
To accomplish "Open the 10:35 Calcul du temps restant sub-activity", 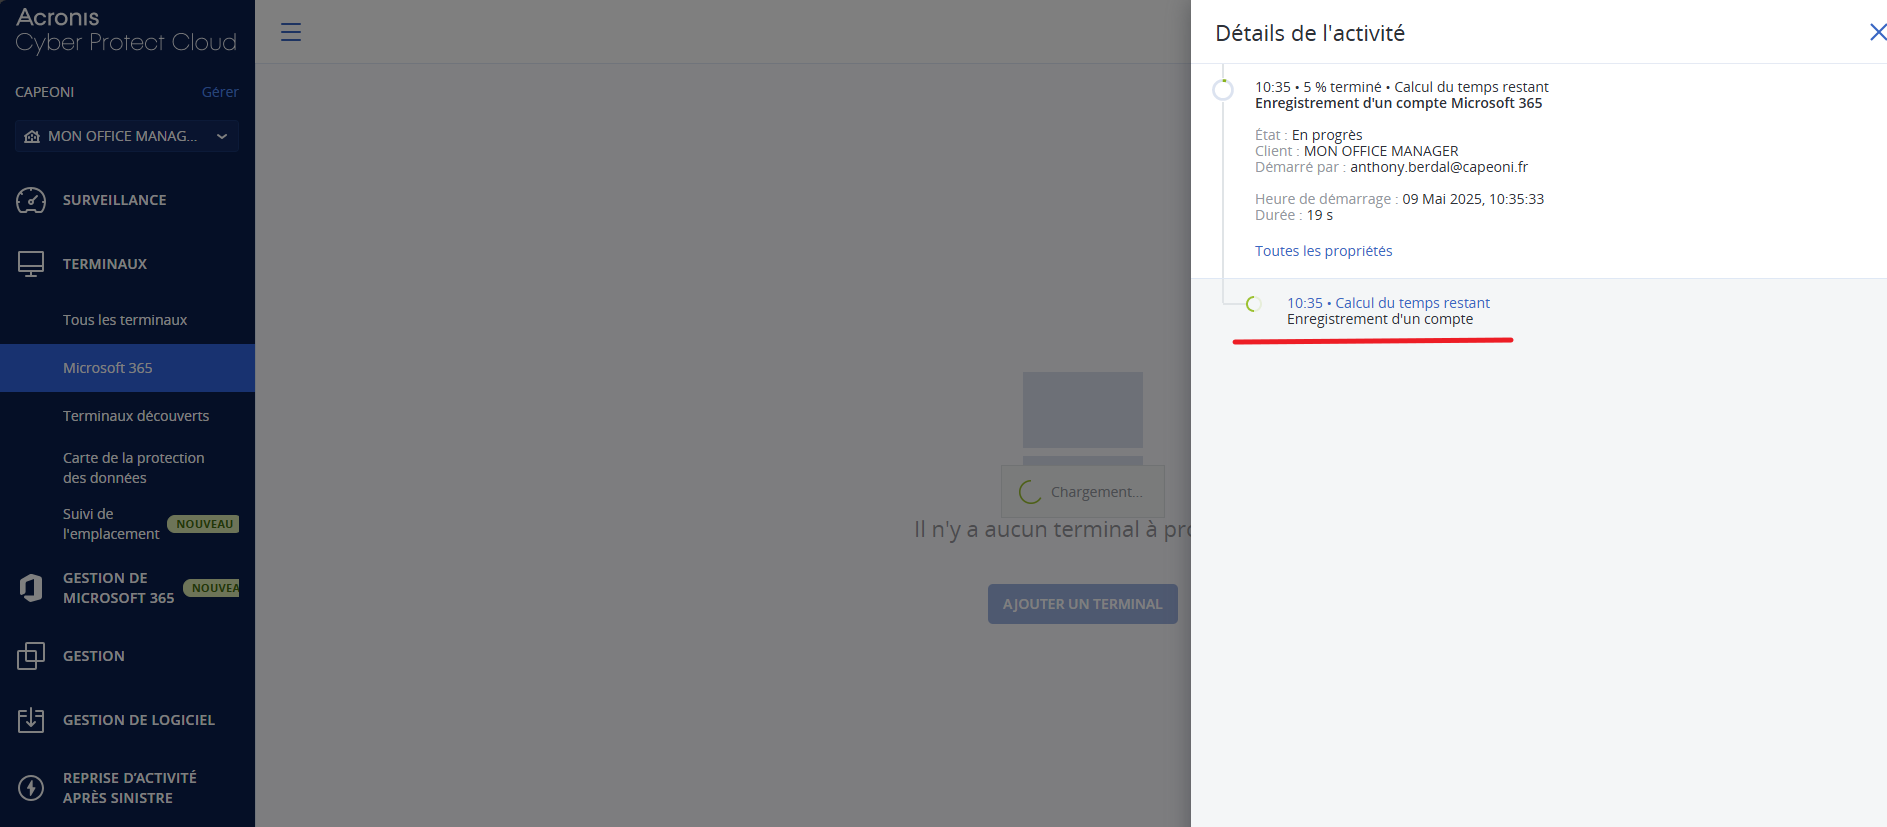I will [x=1388, y=303].
